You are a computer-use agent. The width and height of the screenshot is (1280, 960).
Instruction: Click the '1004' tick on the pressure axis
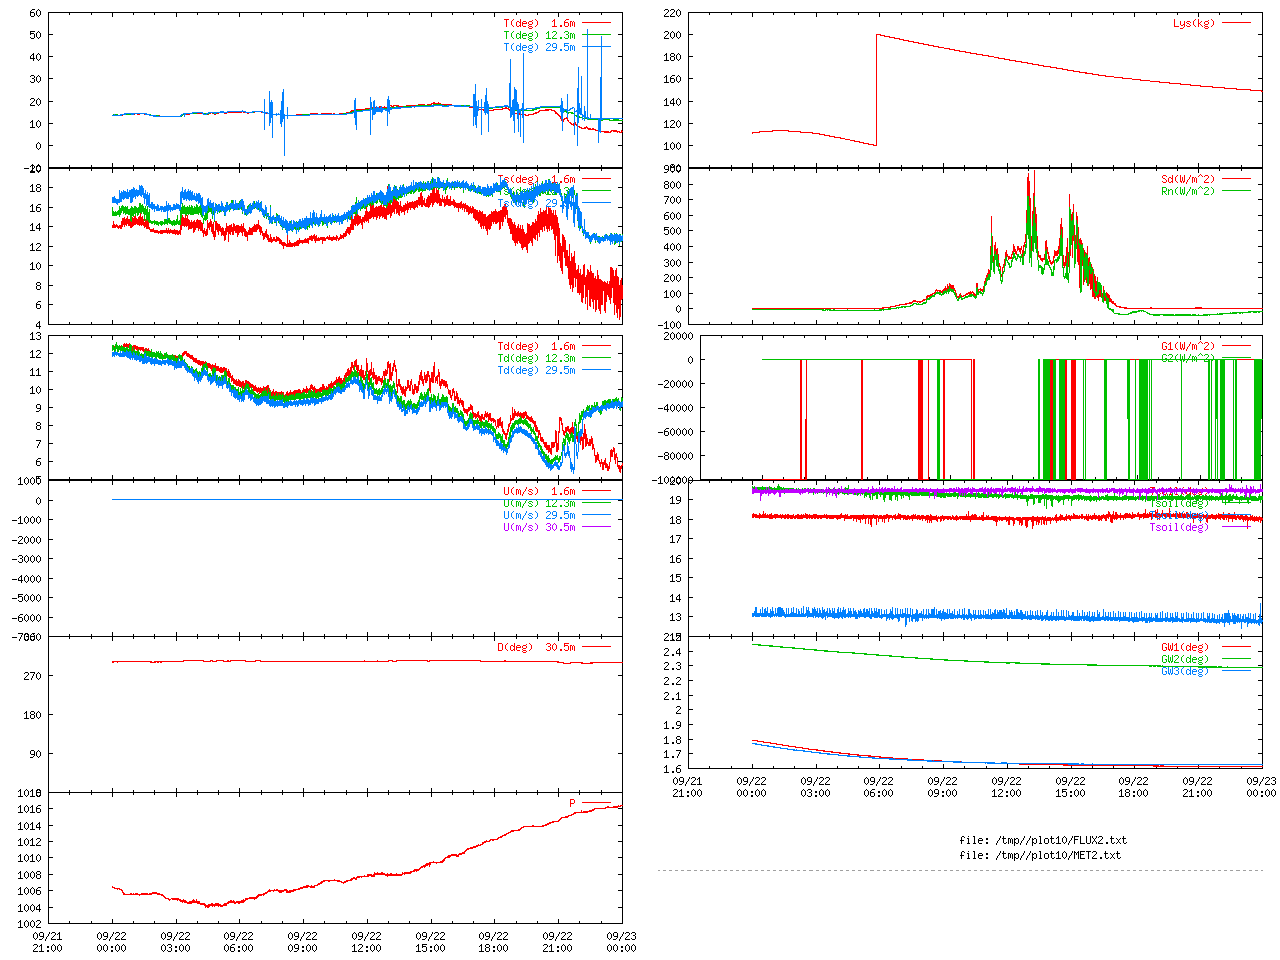coord(30,907)
